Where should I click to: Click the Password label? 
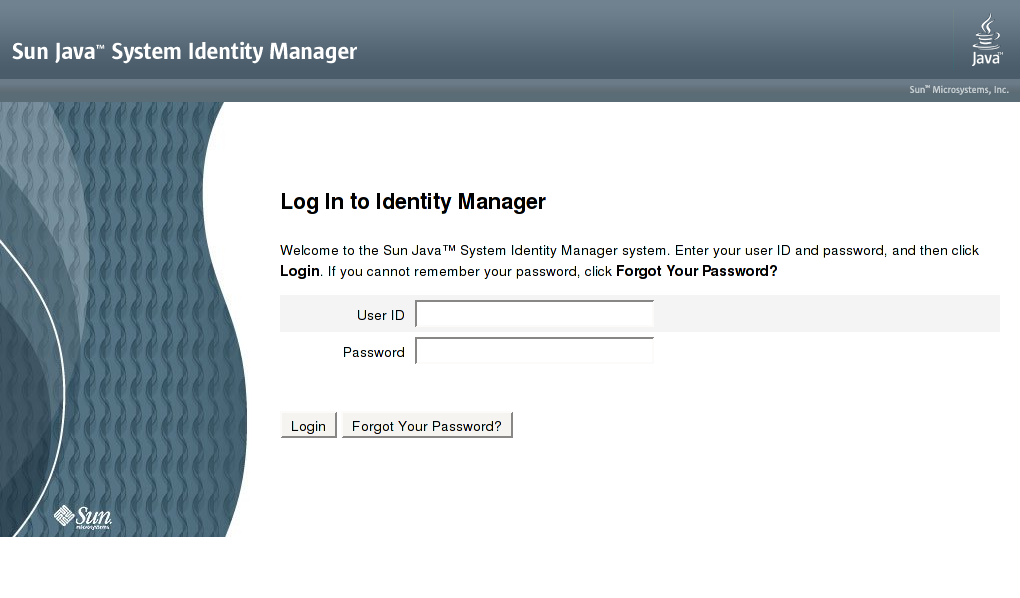[x=373, y=352]
